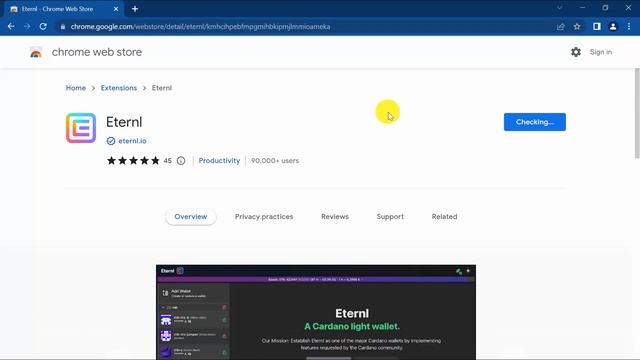Image resolution: width=640 pixels, height=360 pixels.
Task: Click the verified publisher badge
Action: click(111, 141)
